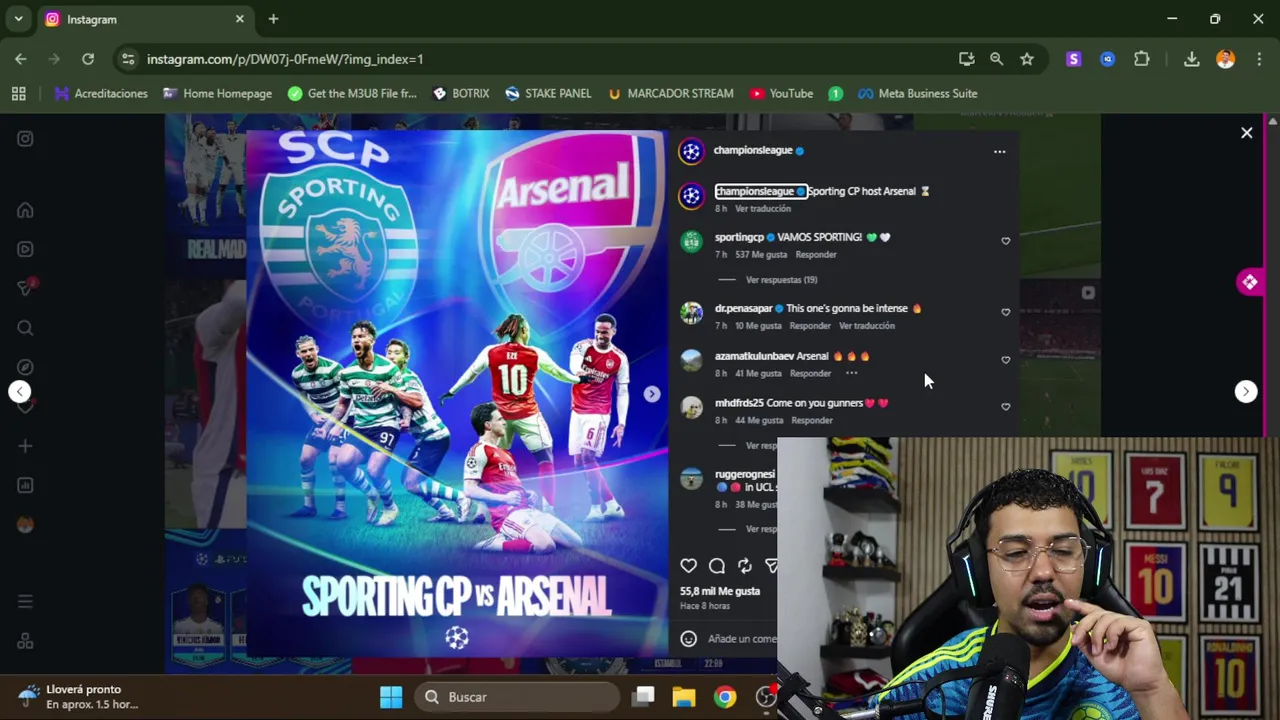This screenshot has height=720, width=1280.
Task: Click the repost icon under the post
Action: pyautogui.click(x=745, y=566)
